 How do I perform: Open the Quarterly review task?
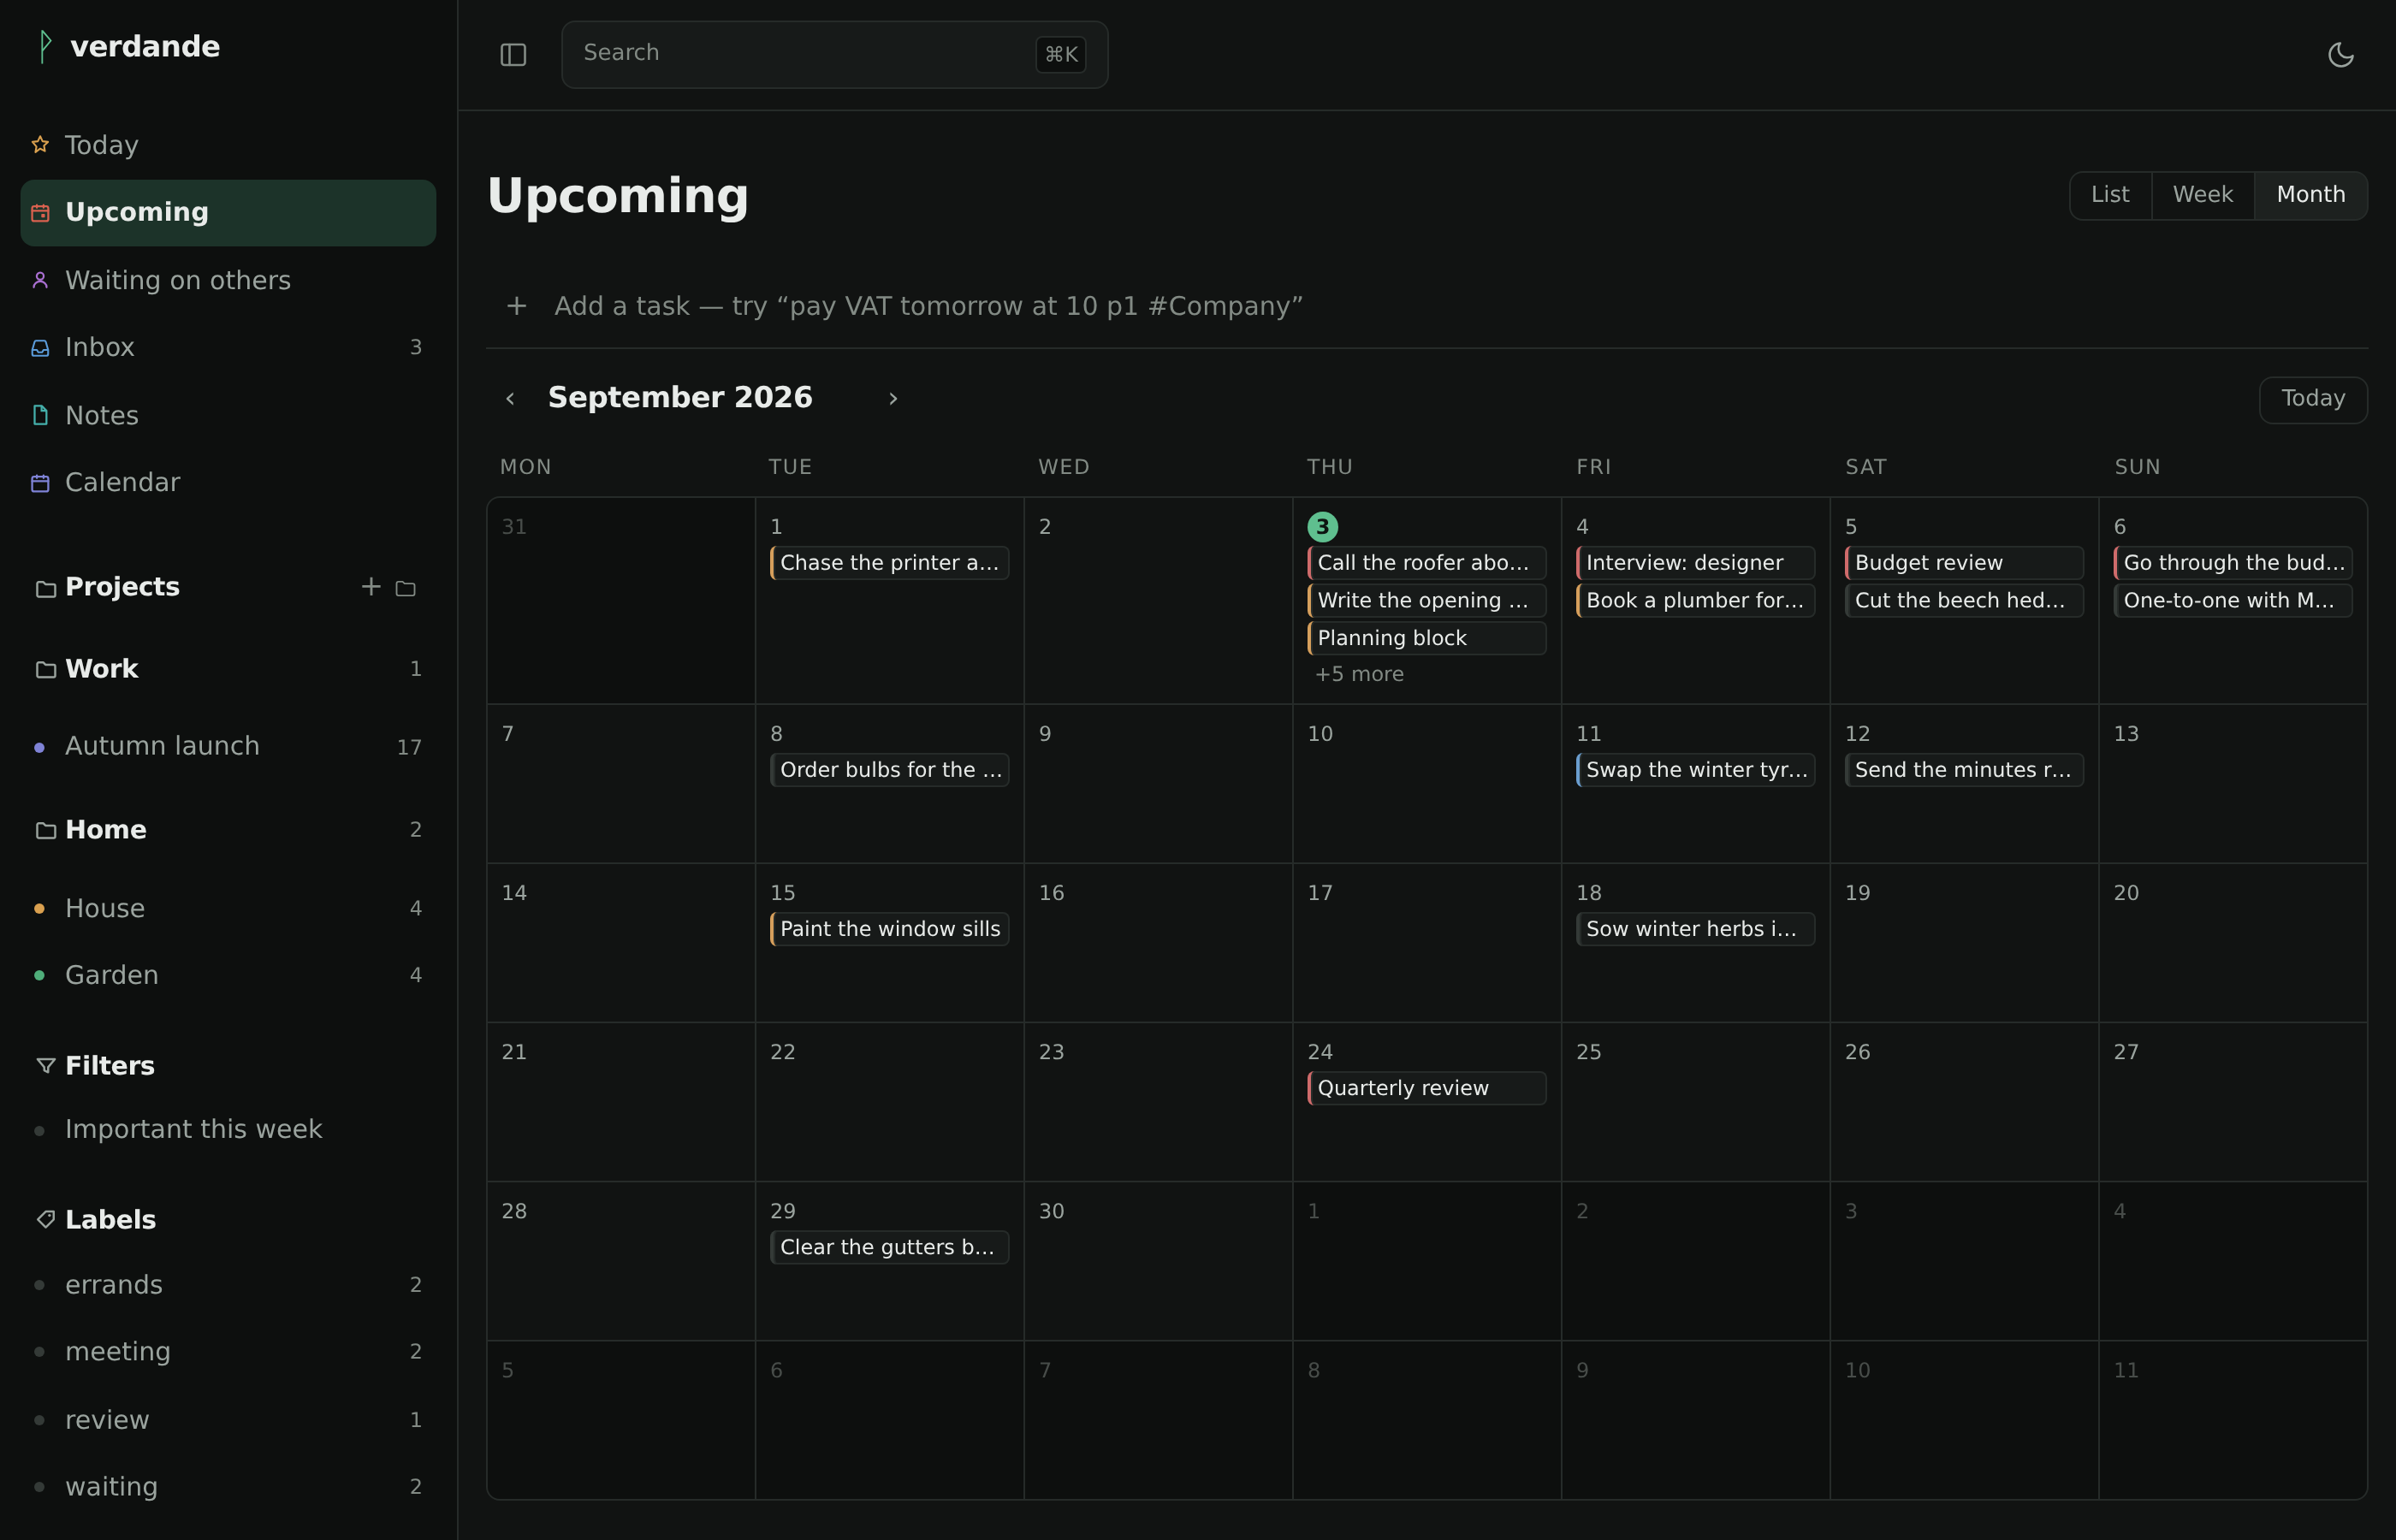pos(1426,1087)
